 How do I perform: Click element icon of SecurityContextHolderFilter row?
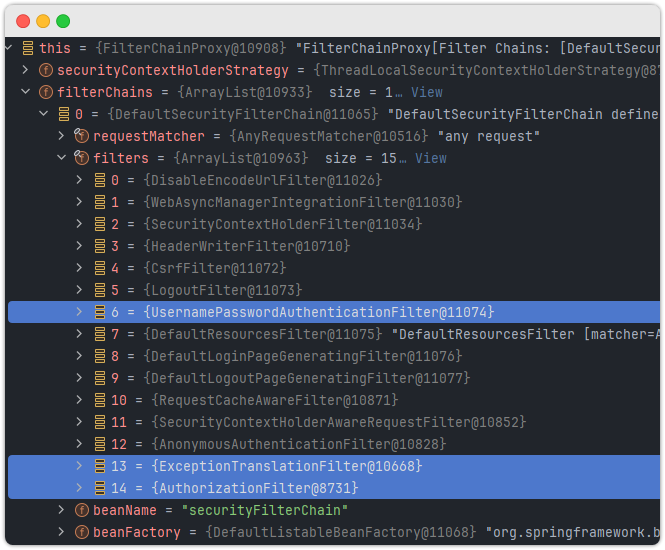click(100, 224)
